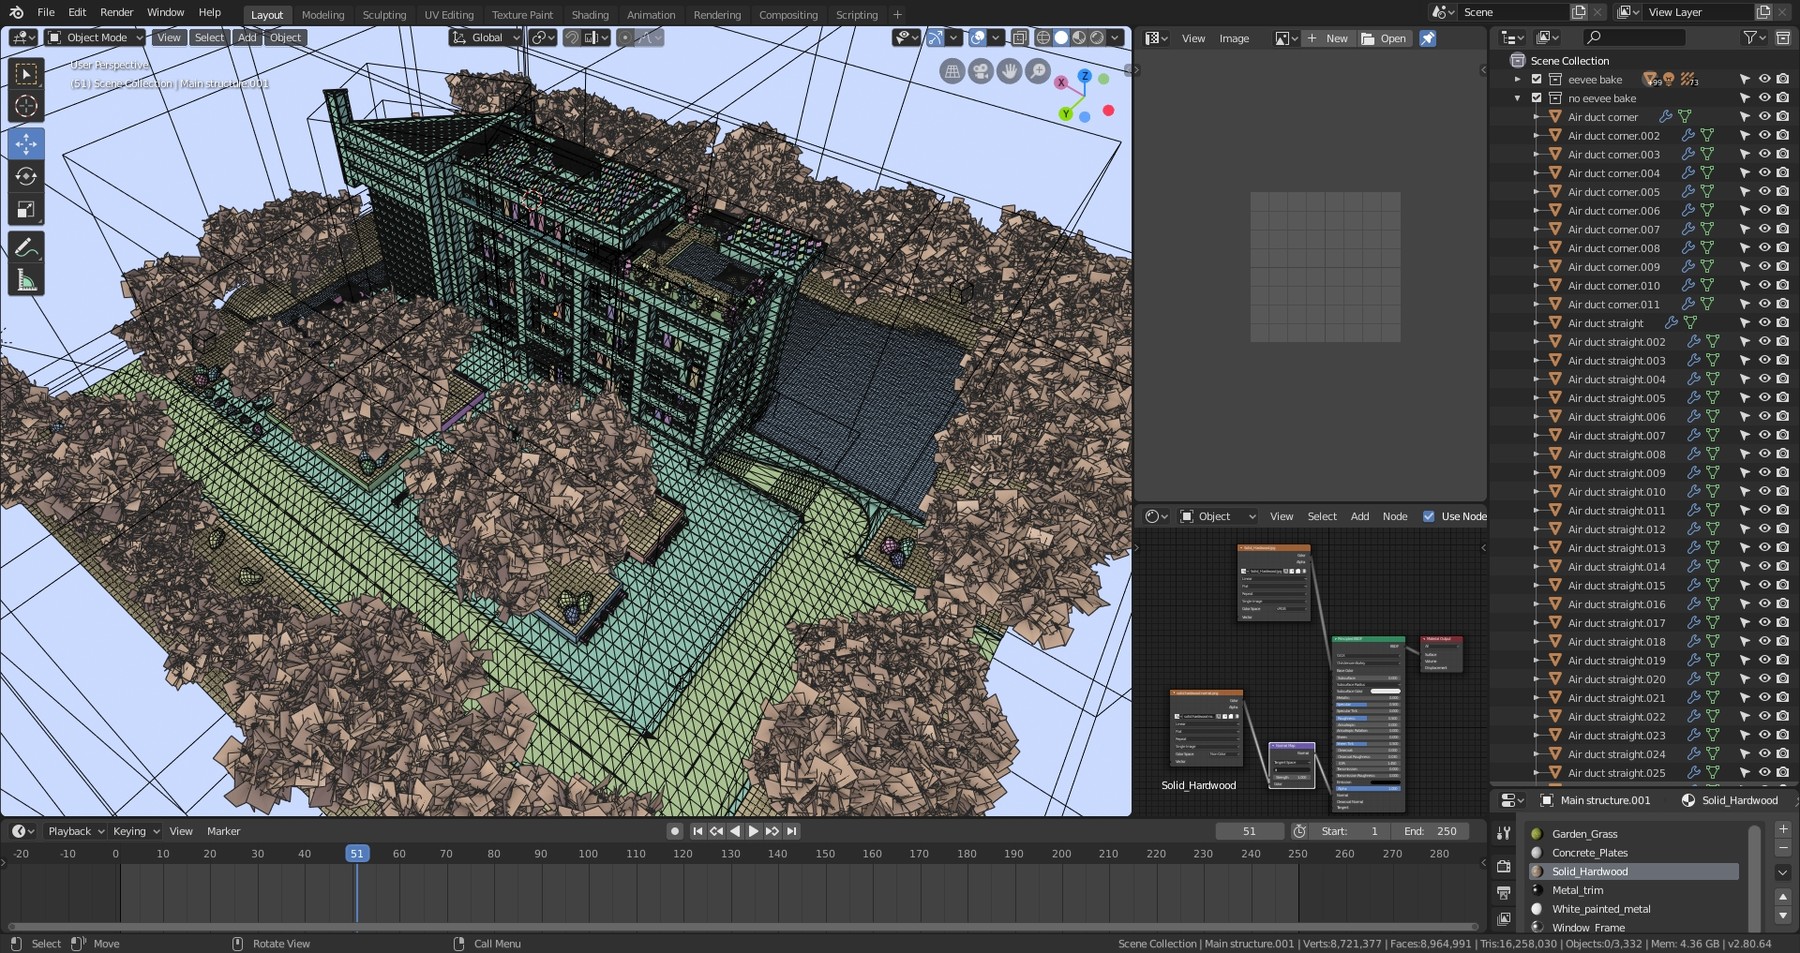Open the Render menu
This screenshot has width=1800, height=953.
pyautogui.click(x=116, y=12)
